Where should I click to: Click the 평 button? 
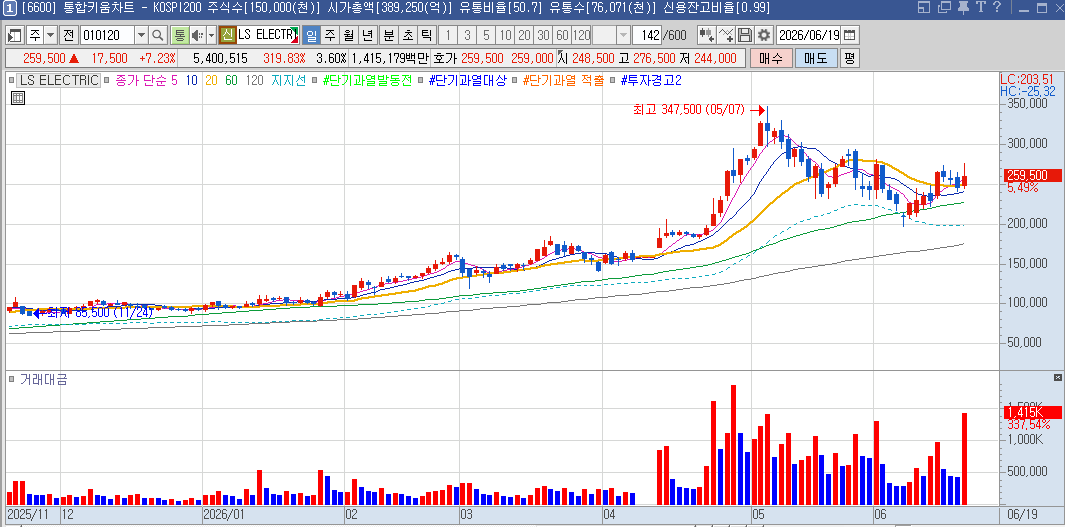850,58
